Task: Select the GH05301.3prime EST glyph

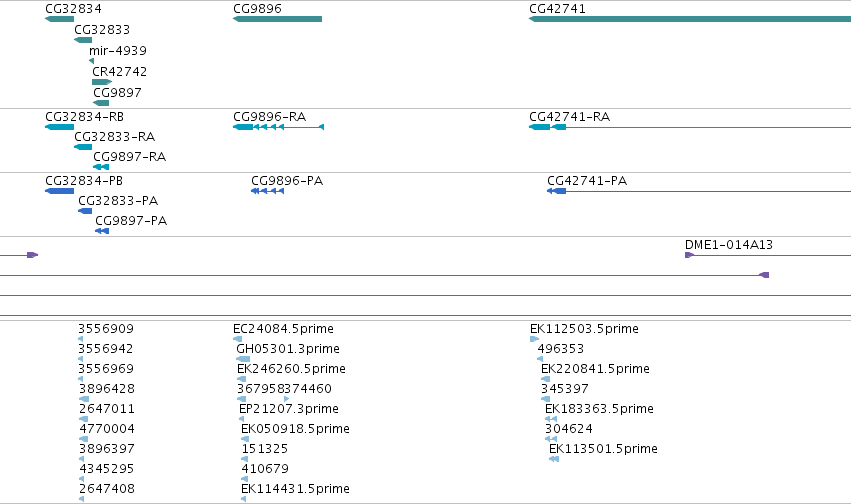Action: (243, 359)
